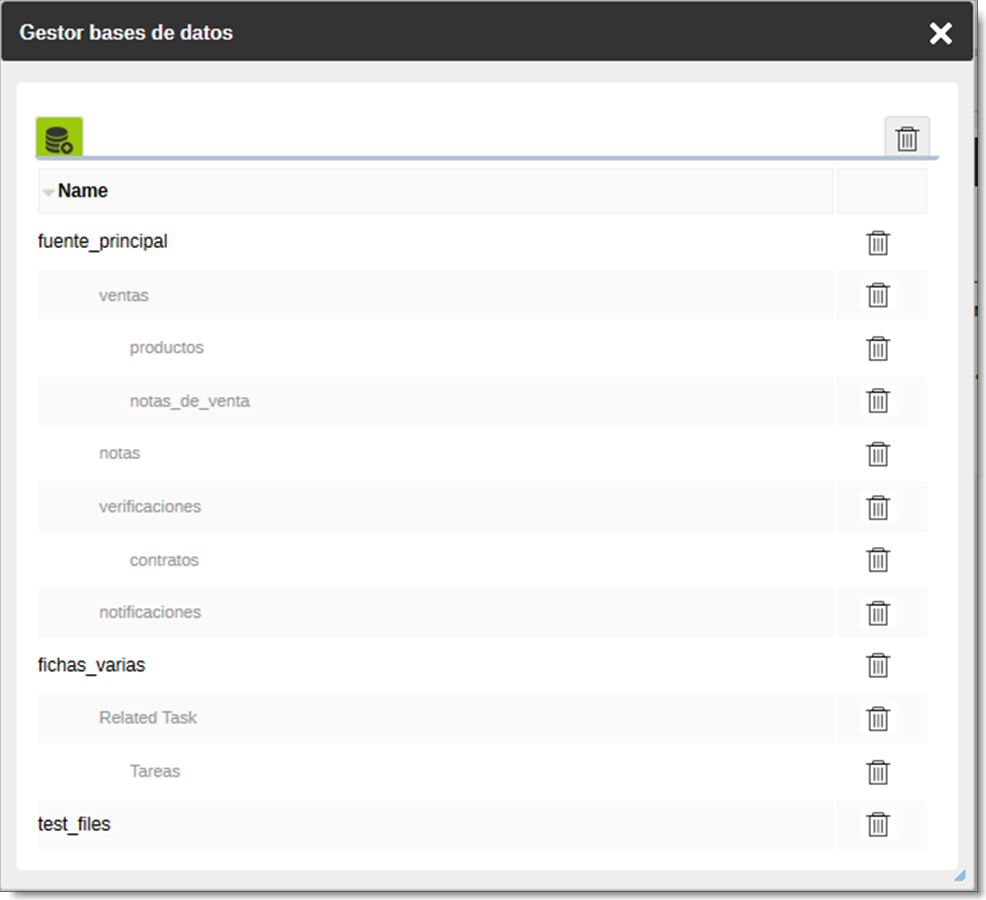Viewport: 986px width, 900px height.
Task: Delete the ventas entry
Action: (x=877, y=295)
